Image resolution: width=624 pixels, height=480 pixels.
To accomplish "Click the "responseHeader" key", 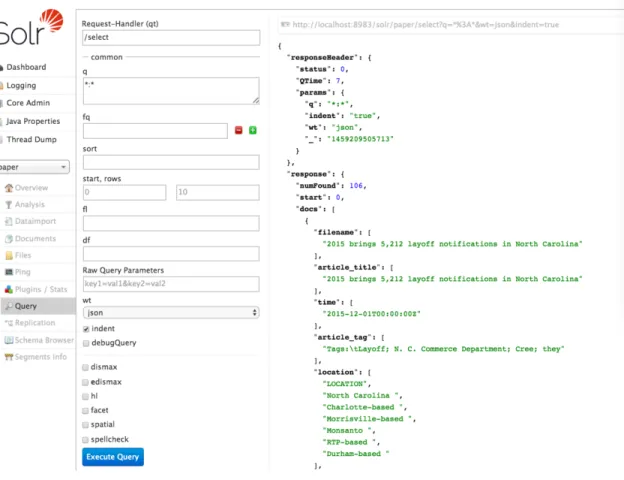I will tap(322, 58).
